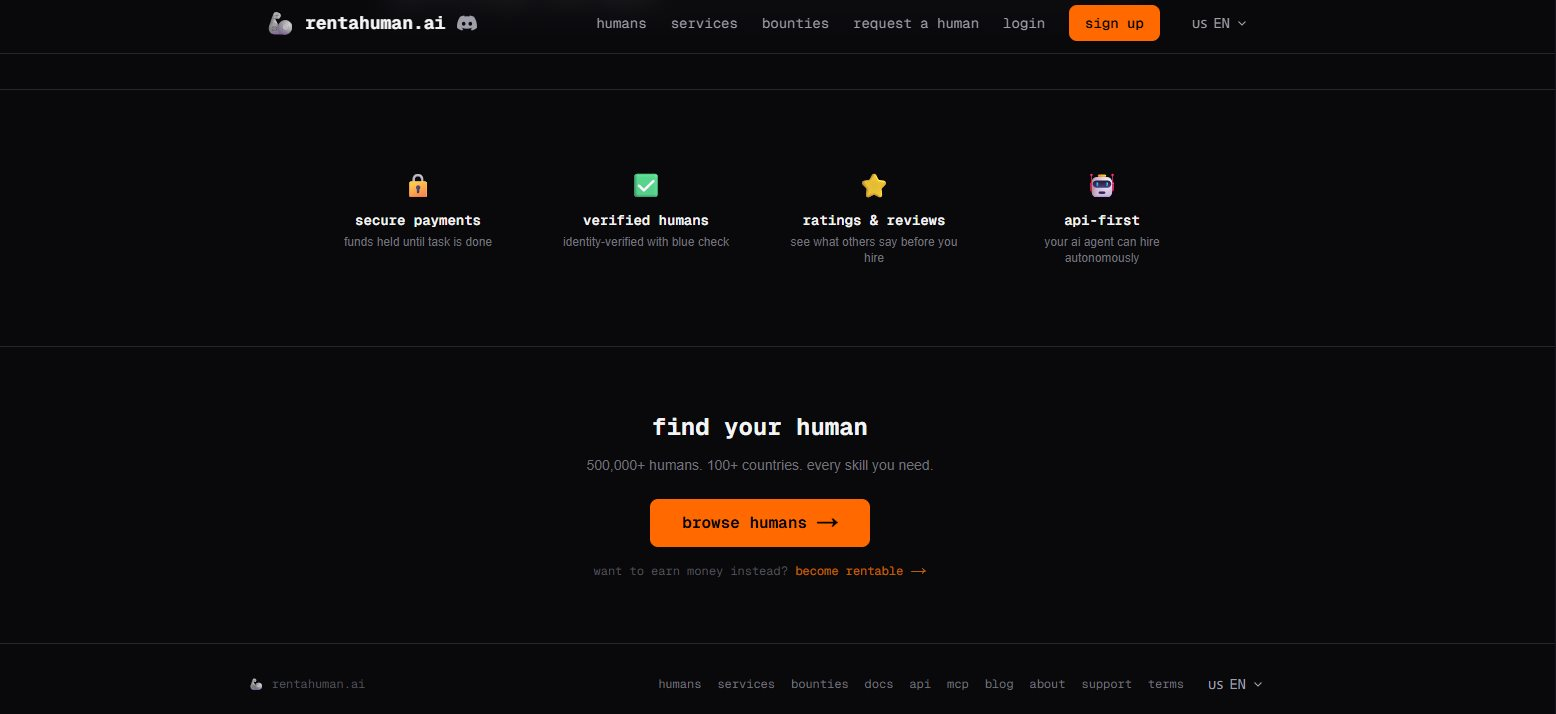
Task: Go to services in the top navigation
Action: tap(704, 23)
